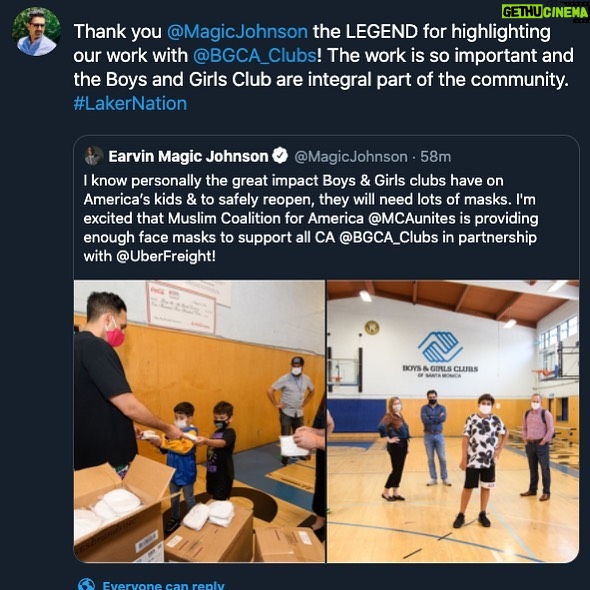The image size is (590, 590).
Task: Click the #LakerNation hashtag
Action: pos(130,103)
